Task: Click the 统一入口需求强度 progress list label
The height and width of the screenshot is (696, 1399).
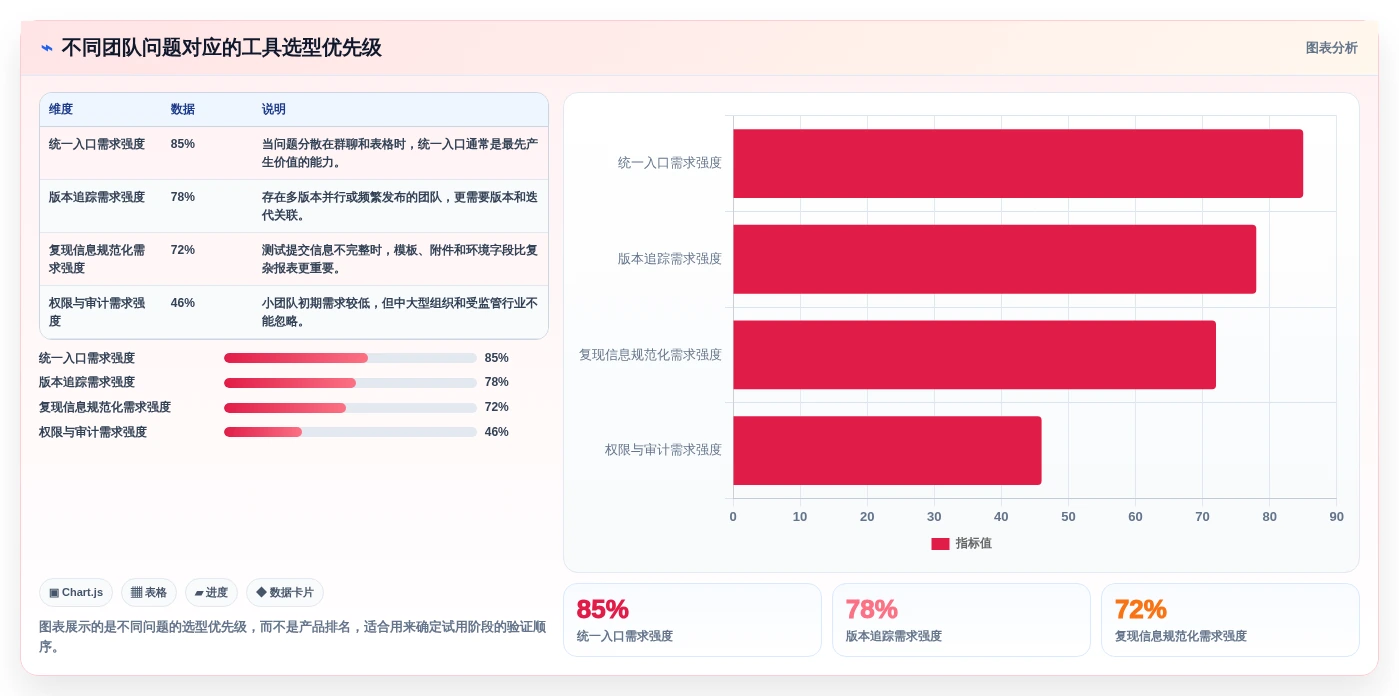Action: (87, 358)
